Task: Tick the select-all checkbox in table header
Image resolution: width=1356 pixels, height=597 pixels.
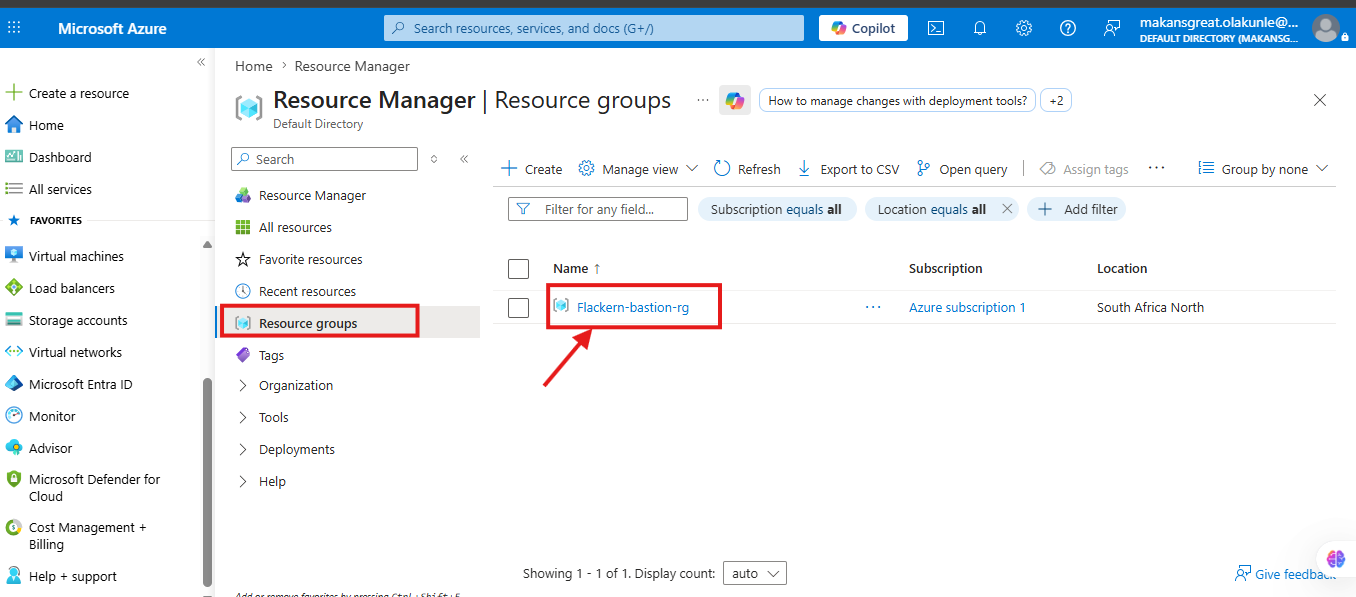Action: 518,268
